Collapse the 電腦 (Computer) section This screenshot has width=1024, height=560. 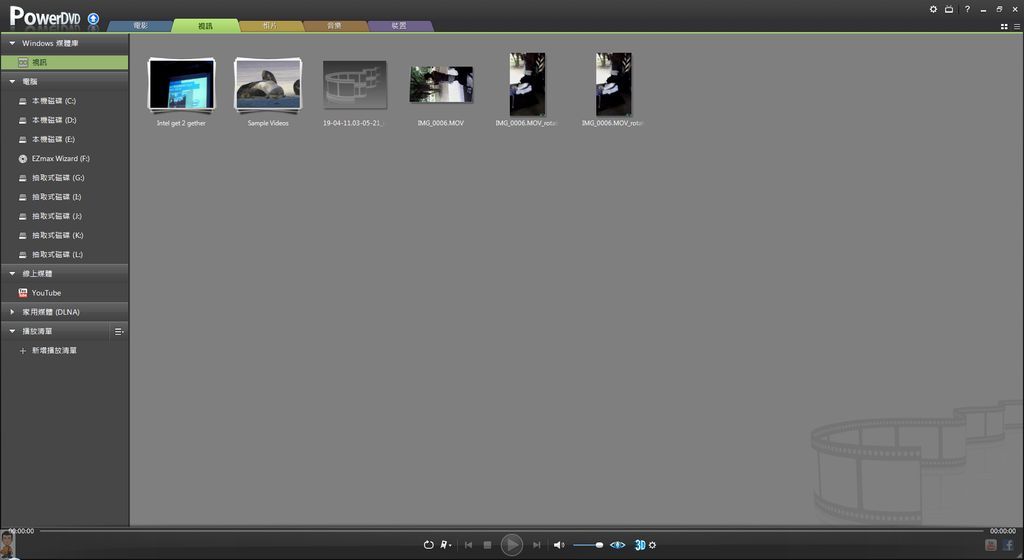point(12,82)
